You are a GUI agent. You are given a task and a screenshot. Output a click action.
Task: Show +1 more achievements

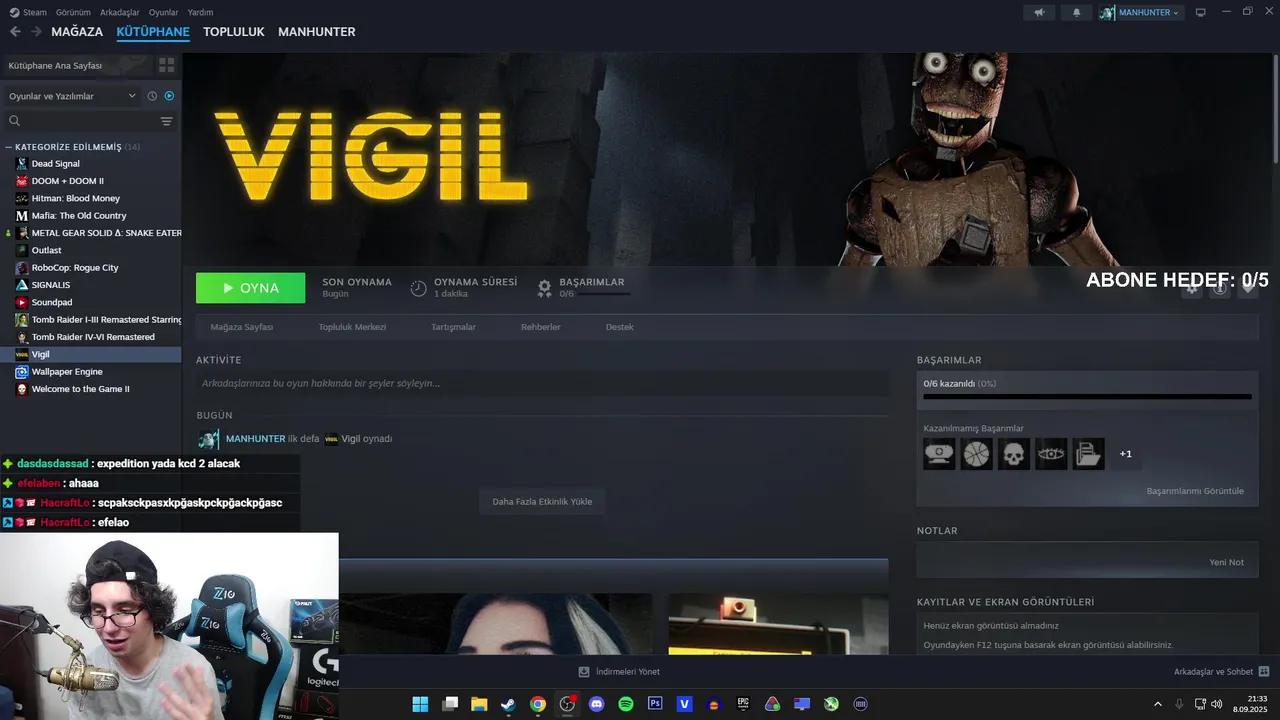(x=1126, y=454)
